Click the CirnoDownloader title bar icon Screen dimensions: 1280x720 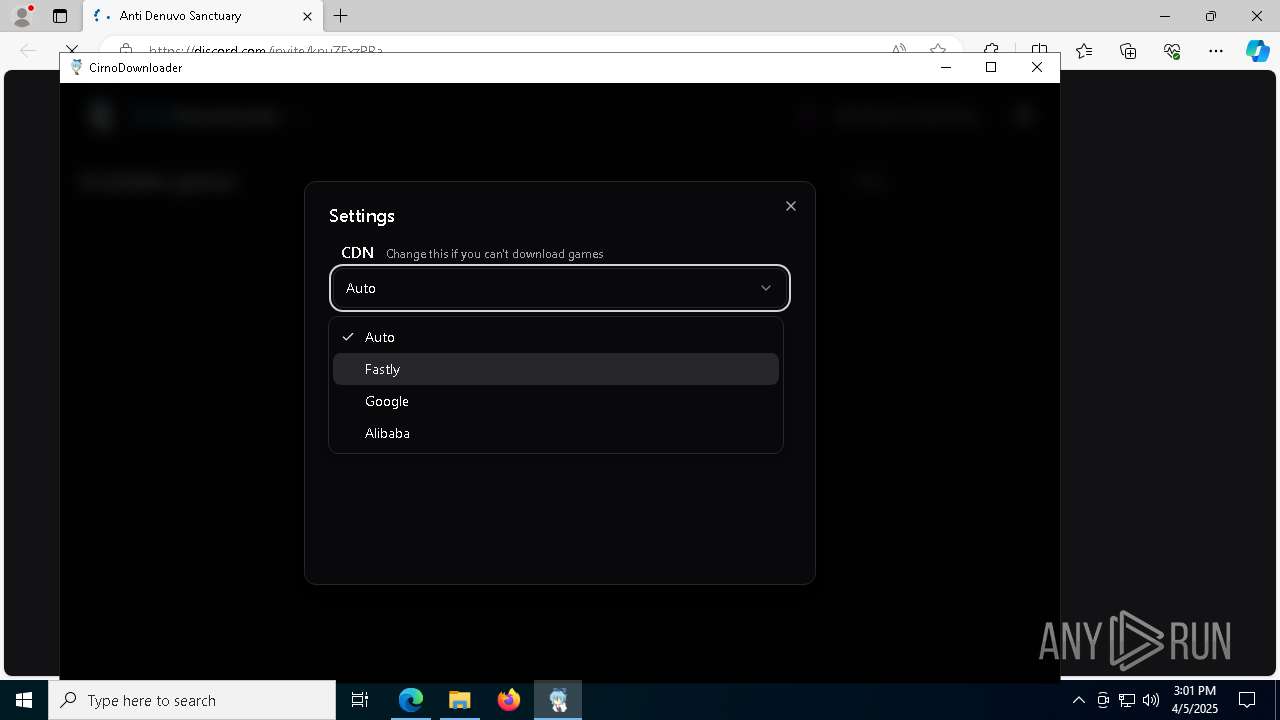pyautogui.click(x=76, y=67)
